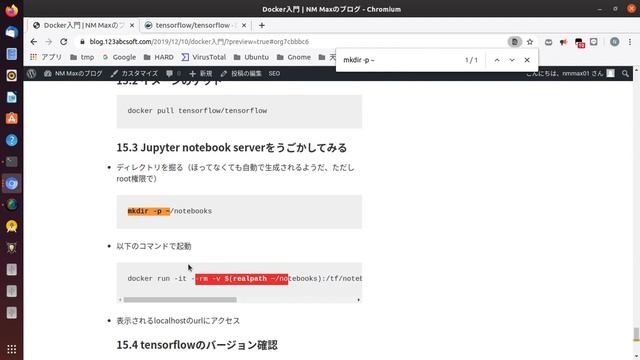Viewport: 640px width, 360px height.
Task: Open the profile avatar button
Action: 614,42
